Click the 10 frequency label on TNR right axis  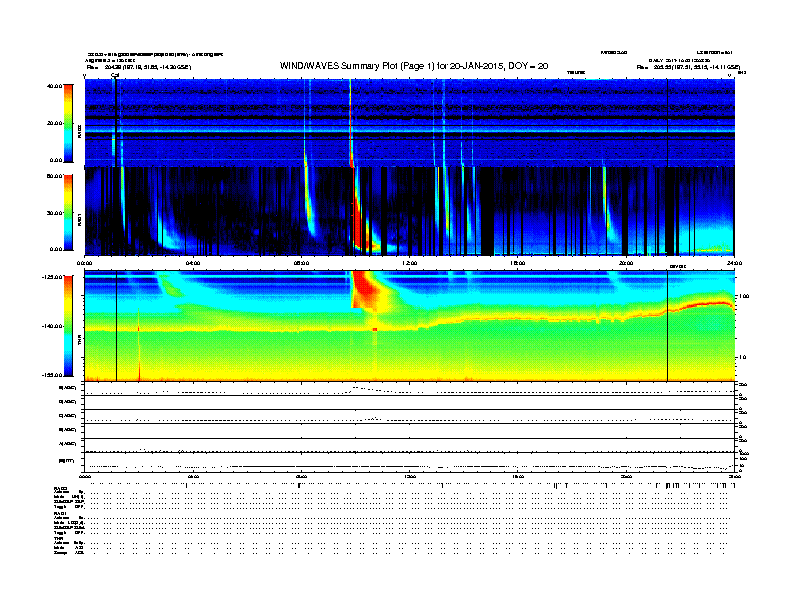743,357
